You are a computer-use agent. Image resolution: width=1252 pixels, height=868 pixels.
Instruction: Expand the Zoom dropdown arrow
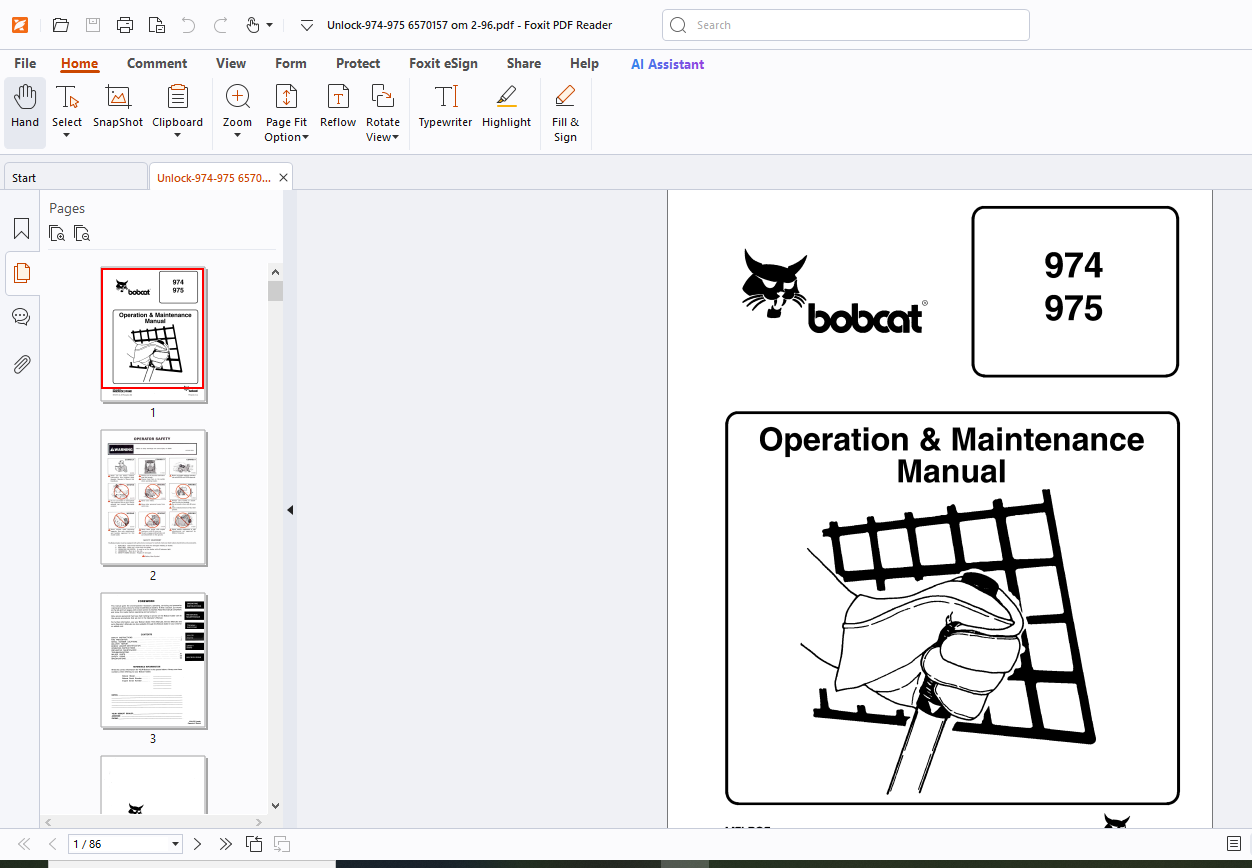pyautogui.click(x=237, y=136)
